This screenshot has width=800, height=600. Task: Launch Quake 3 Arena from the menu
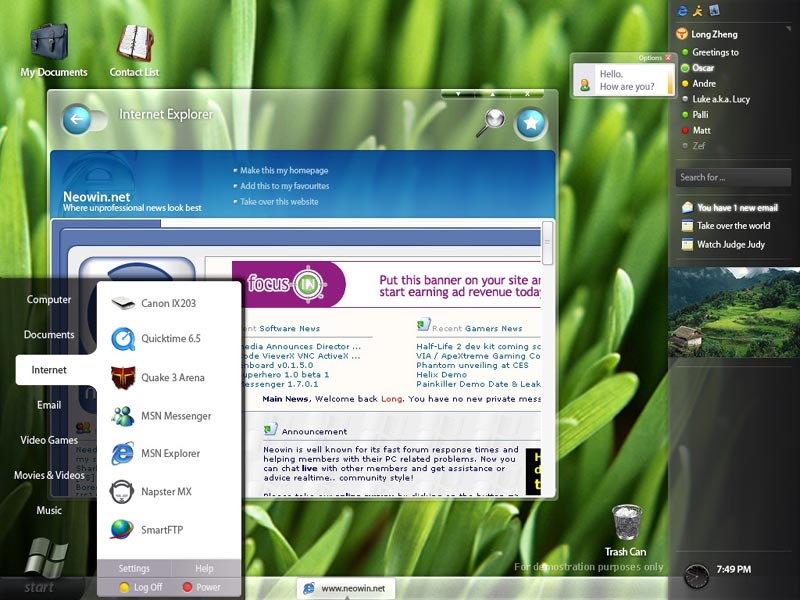[x=170, y=377]
